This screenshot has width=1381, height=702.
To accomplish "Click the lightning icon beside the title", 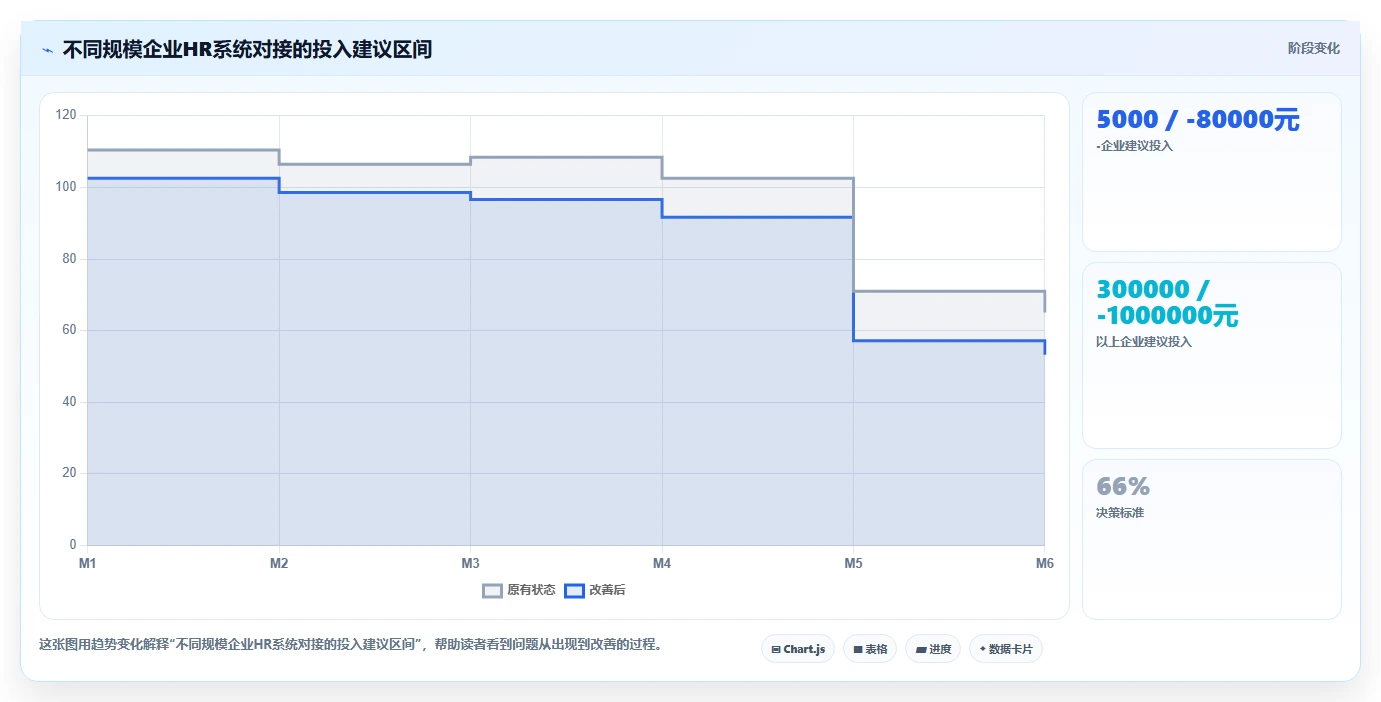I will point(47,49).
